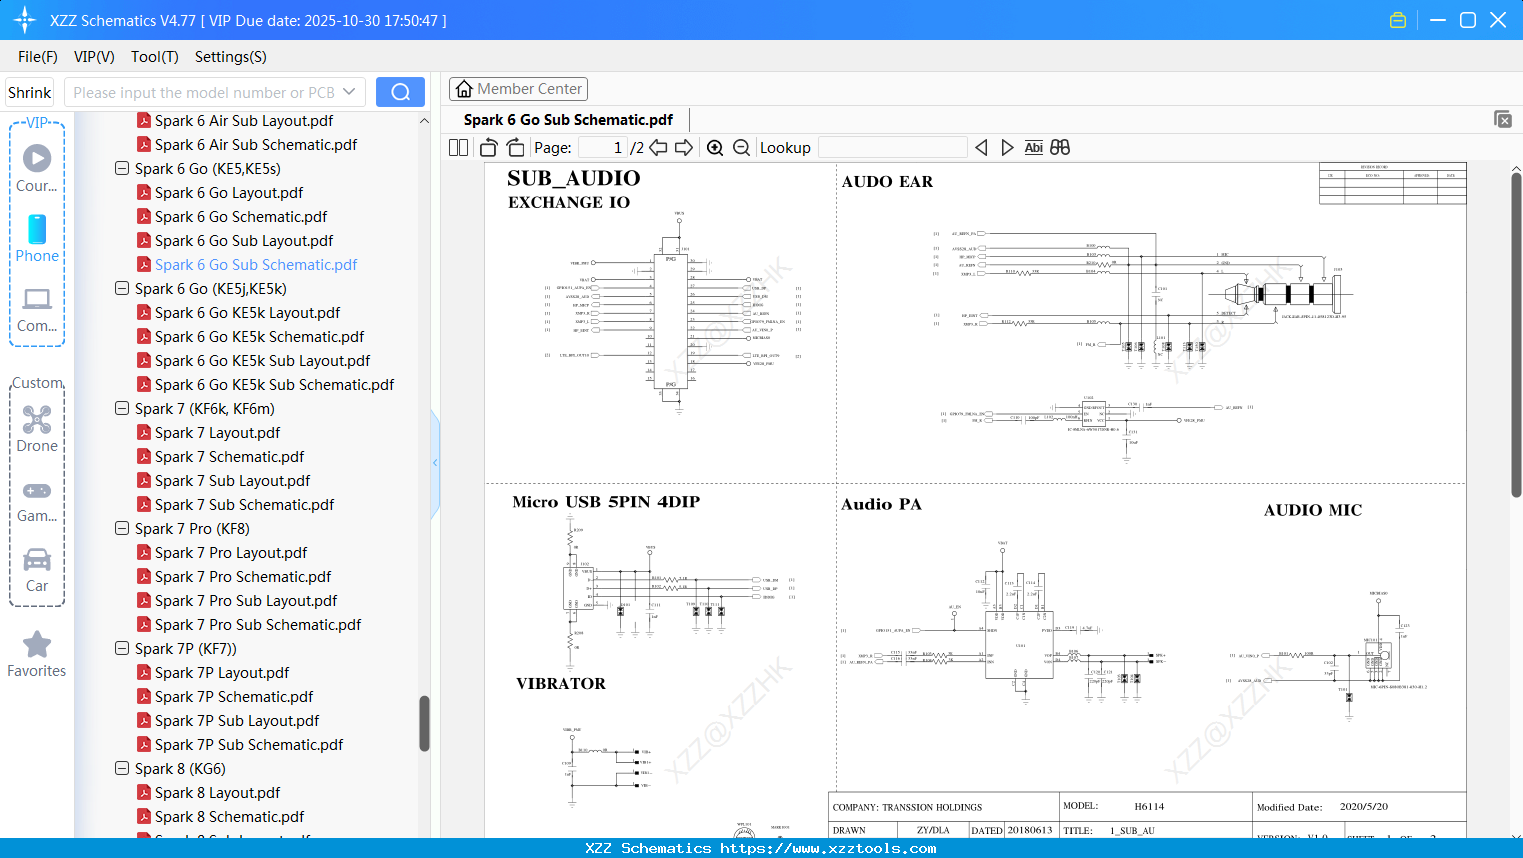Open the VIP menu
The height and width of the screenshot is (858, 1523).
93,57
